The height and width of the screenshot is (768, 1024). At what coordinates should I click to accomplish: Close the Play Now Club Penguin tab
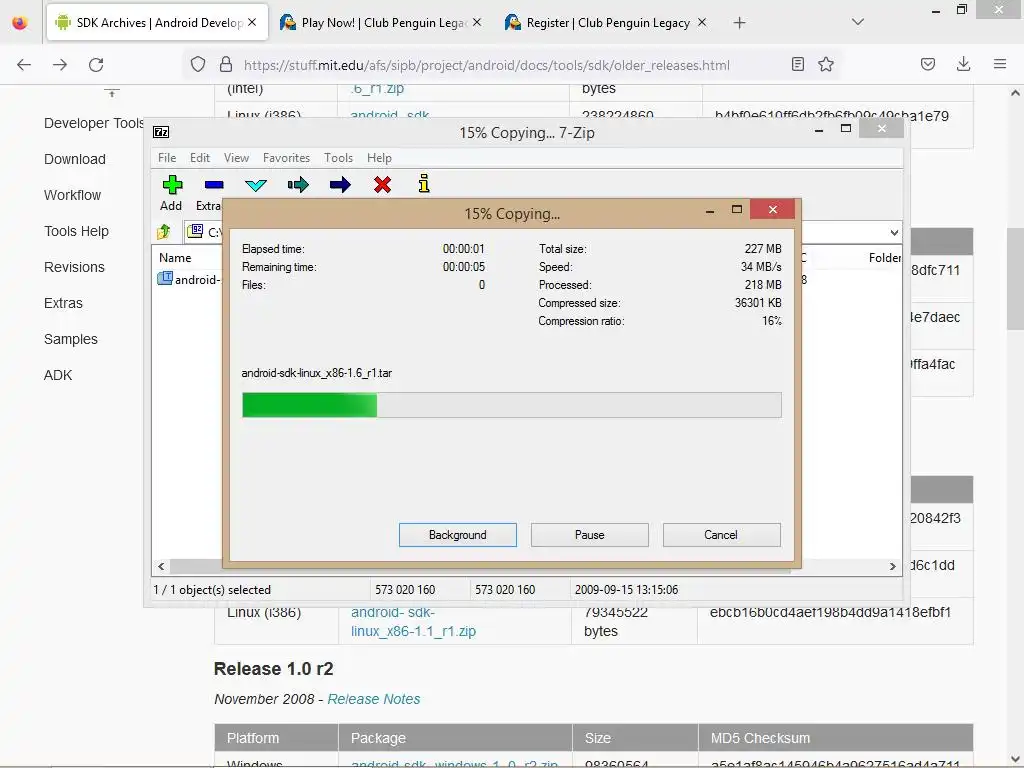point(477,22)
